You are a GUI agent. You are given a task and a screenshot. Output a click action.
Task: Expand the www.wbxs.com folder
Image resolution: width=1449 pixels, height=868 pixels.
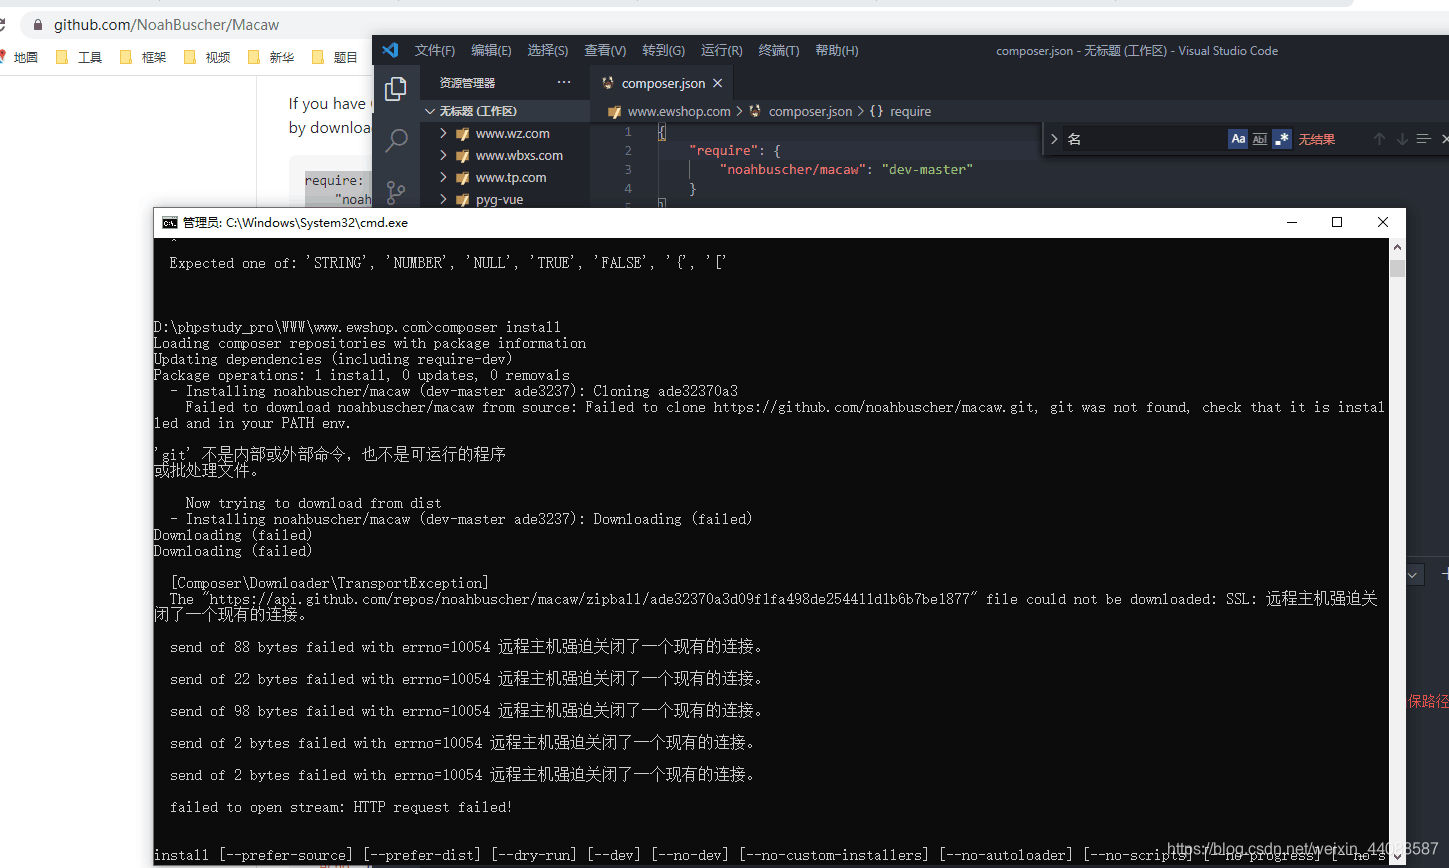tap(442, 155)
